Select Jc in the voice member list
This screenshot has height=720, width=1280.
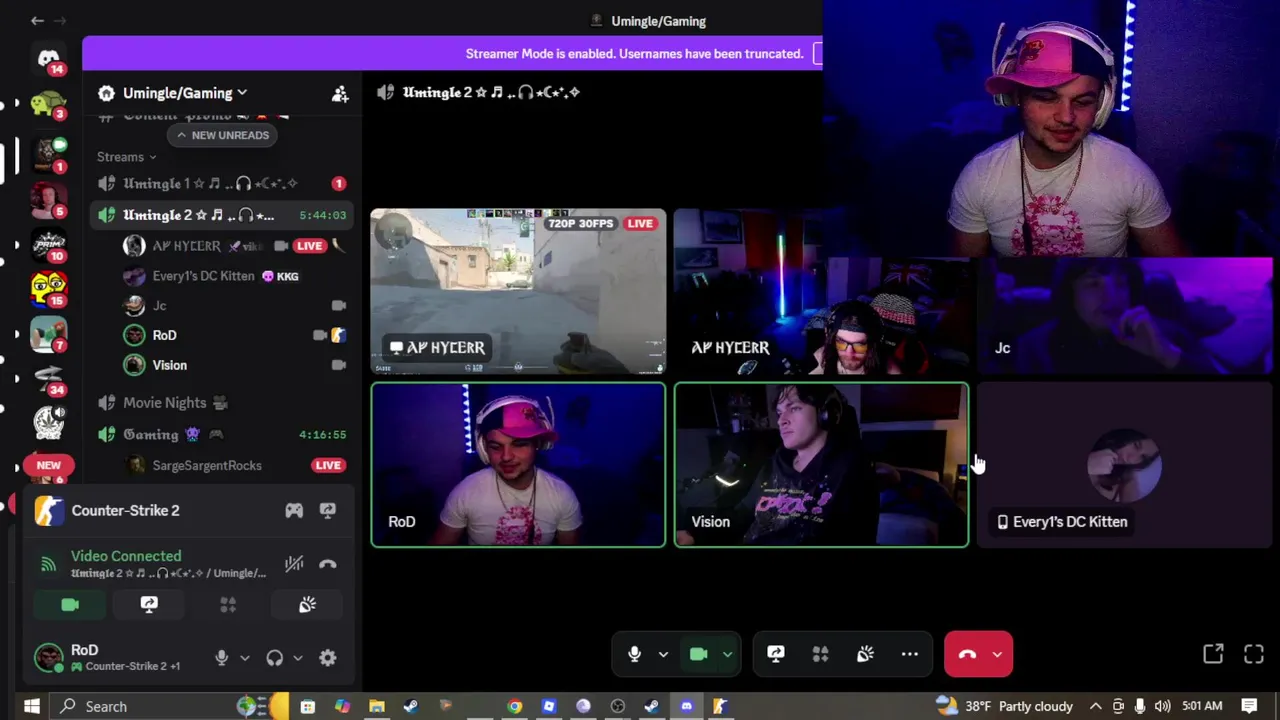coord(233,306)
